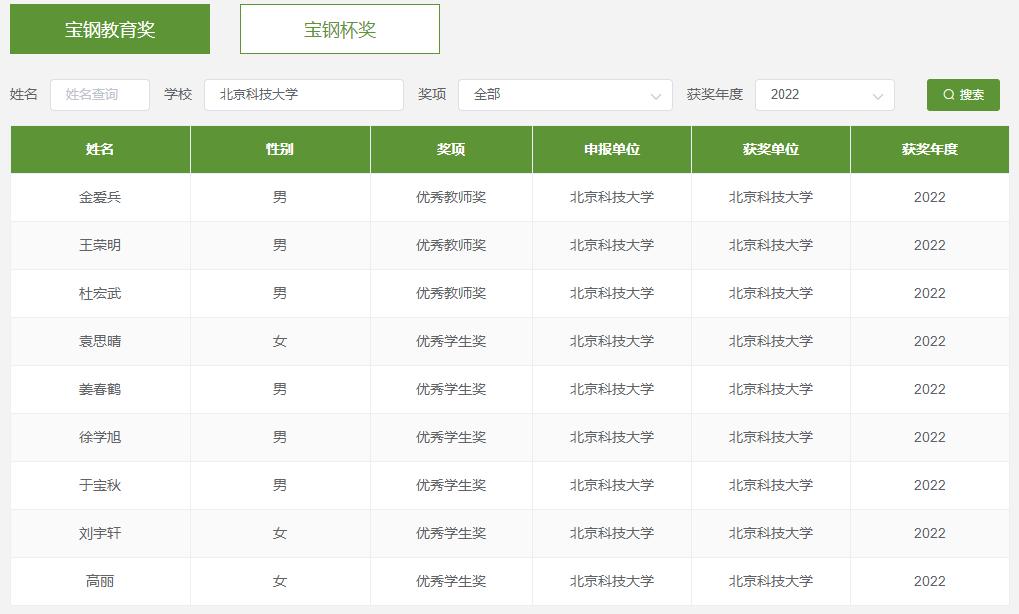This screenshot has width=1019, height=614.
Task: Select the 宝钢教育奖 tab
Action: [108, 29]
